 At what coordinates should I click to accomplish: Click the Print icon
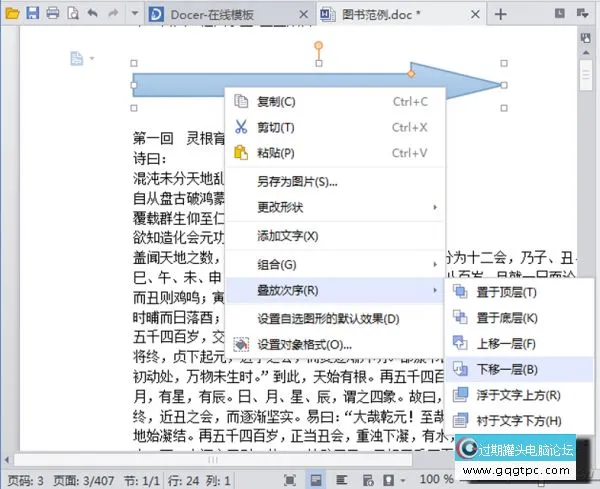click(x=53, y=13)
